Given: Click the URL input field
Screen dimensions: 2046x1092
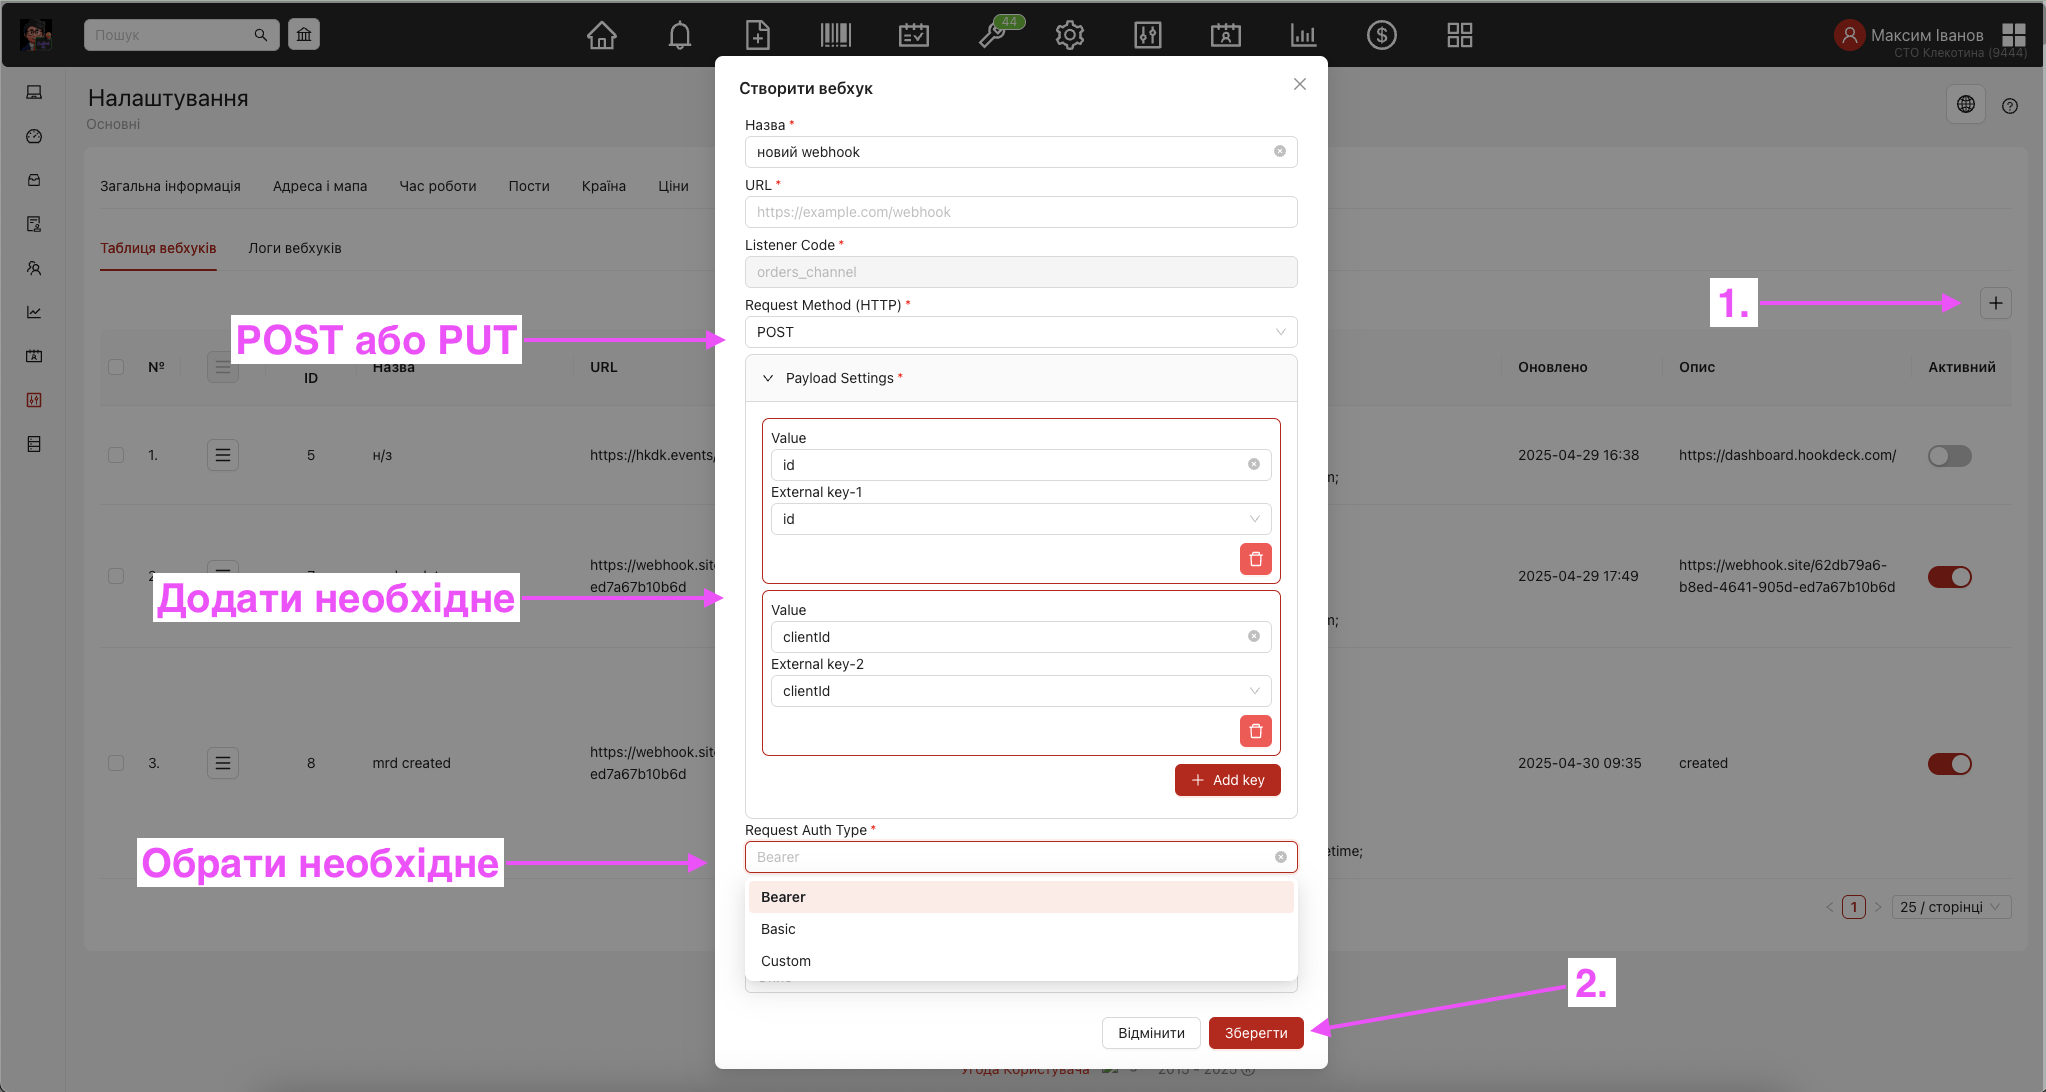Looking at the screenshot, I should pyautogui.click(x=1020, y=212).
